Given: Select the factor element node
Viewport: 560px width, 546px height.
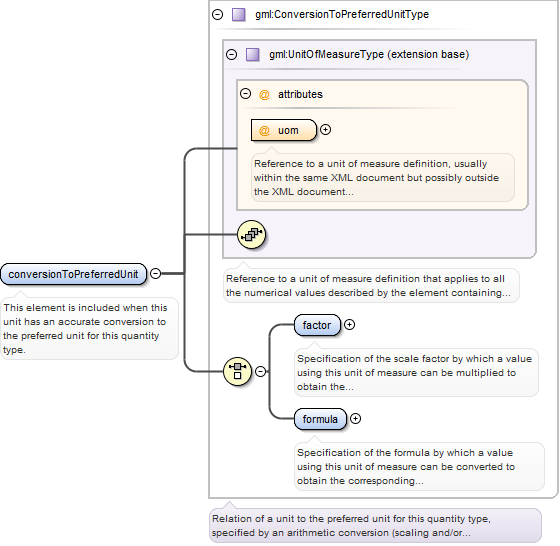Looking at the screenshot, I should tap(317, 325).
